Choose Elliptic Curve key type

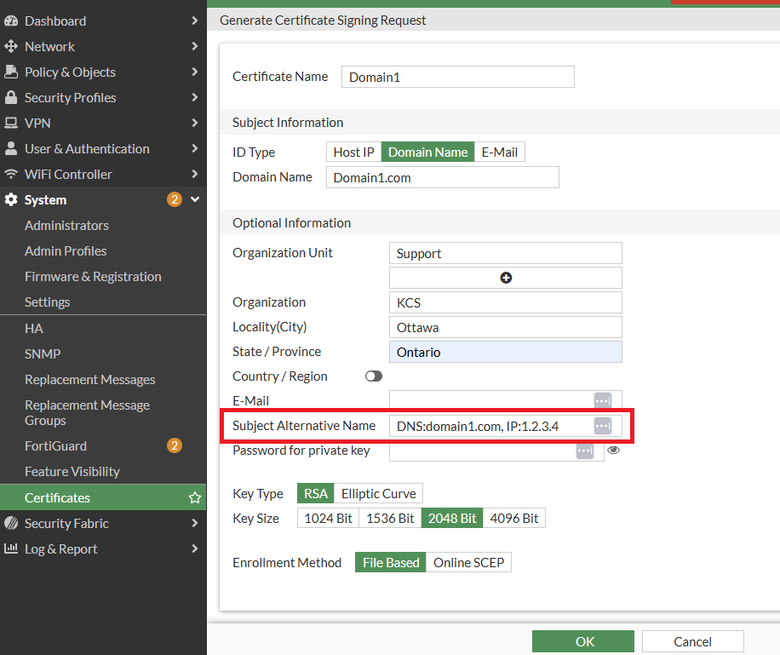[379, 493]
